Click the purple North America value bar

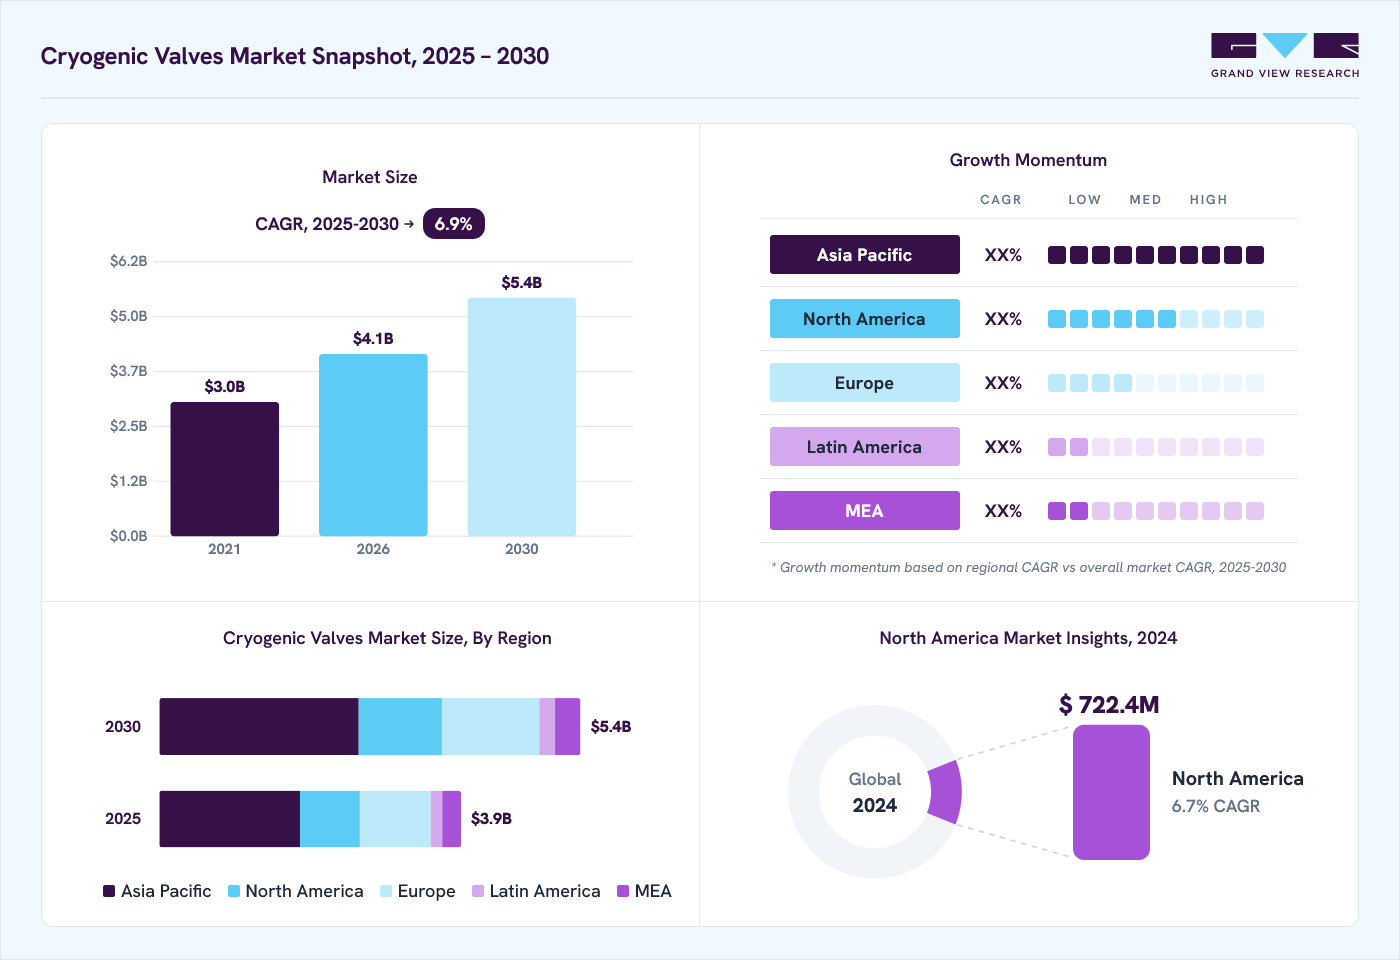[x=1111, y=792]
